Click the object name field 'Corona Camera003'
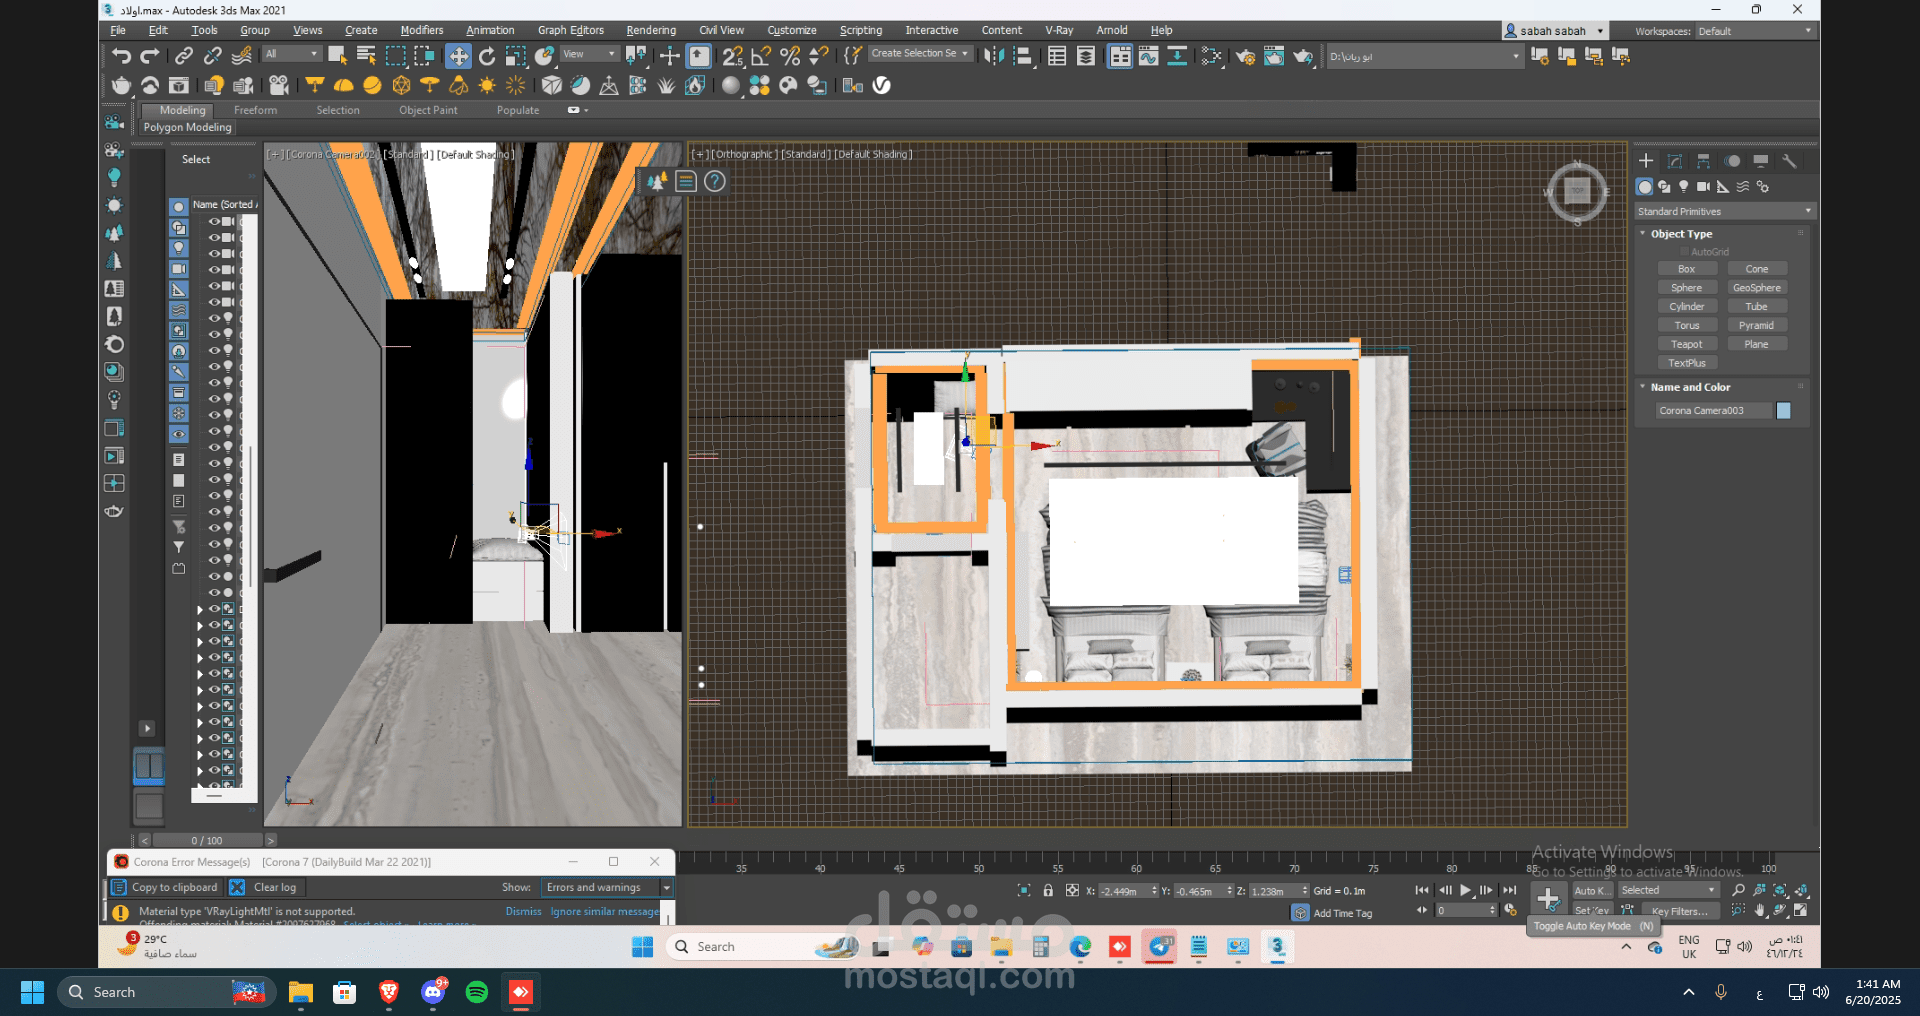 click(x=1713, y=411)
